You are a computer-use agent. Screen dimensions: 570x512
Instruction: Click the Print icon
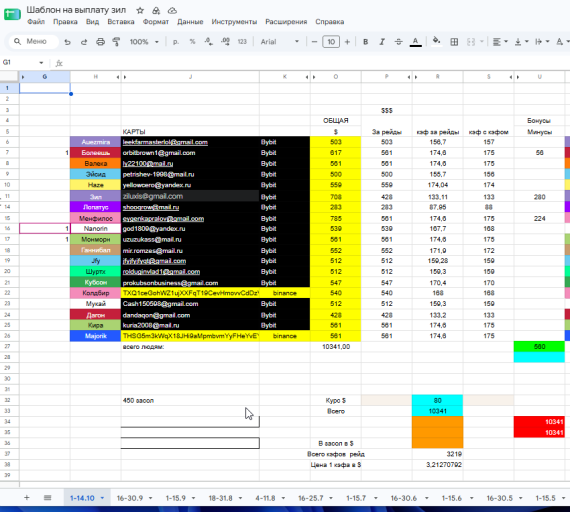[100, 42]
